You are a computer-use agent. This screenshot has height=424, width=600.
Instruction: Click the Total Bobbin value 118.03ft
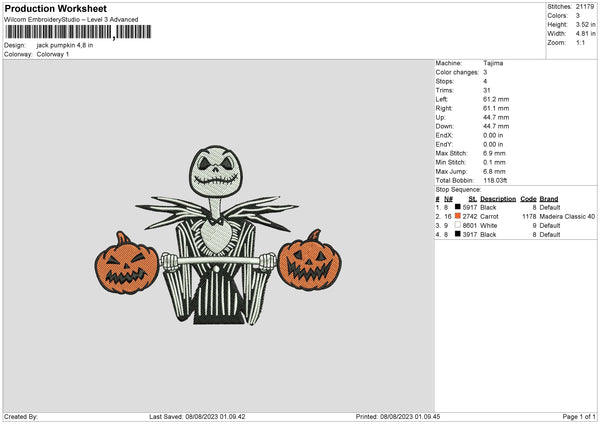[495, 180]
